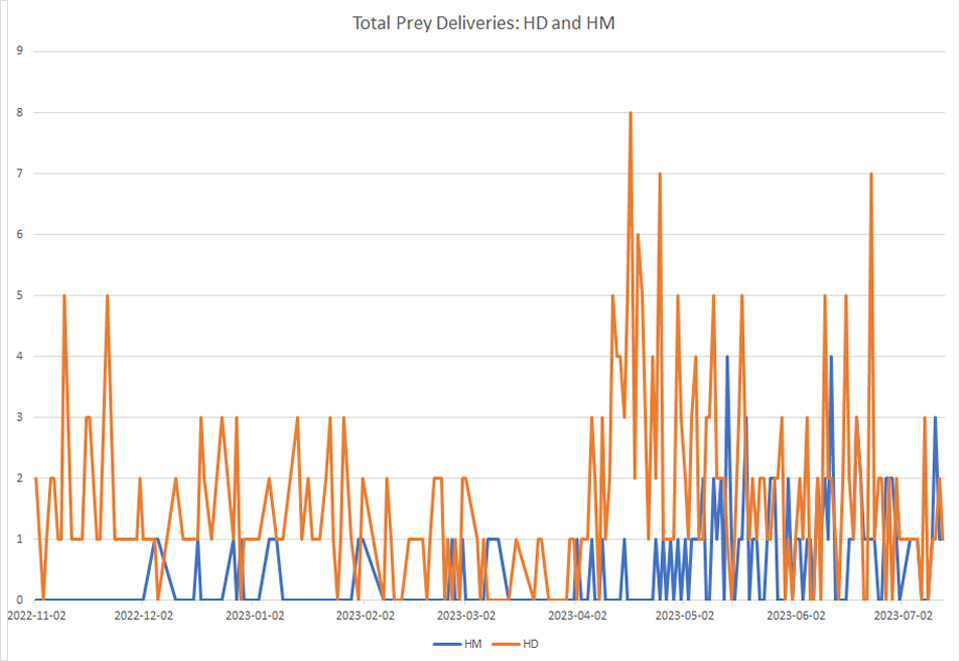This screenshot has width=960, height=661.
Task: Click the y-axis label 6
Action: [20, 234]
